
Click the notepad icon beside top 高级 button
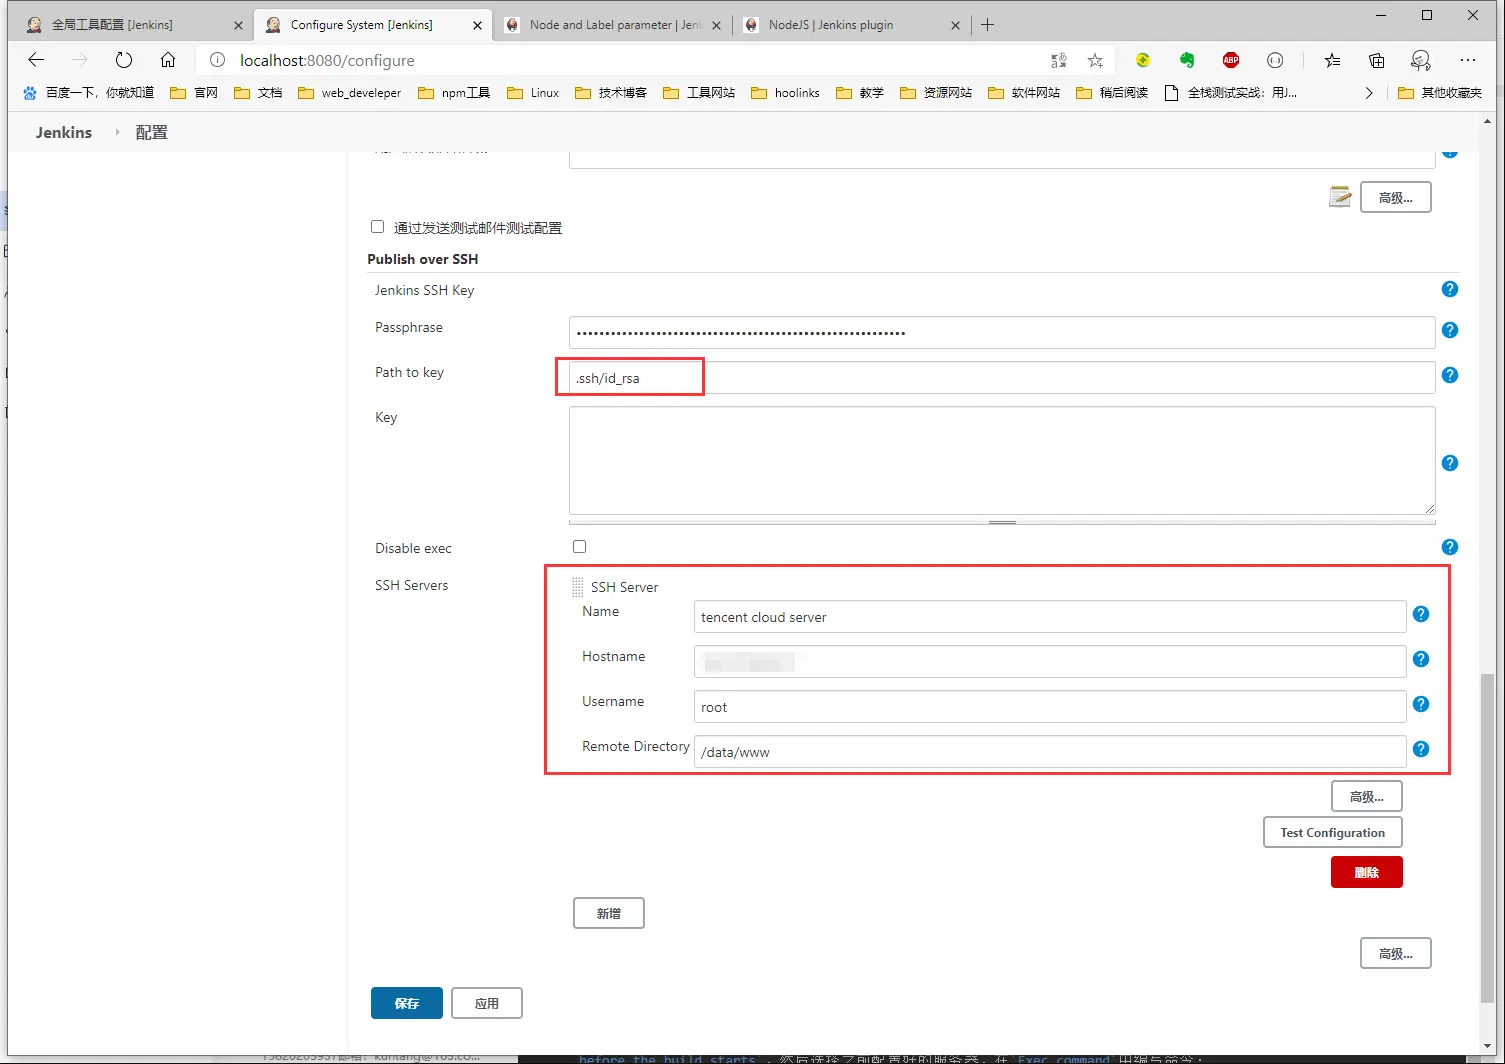(x=1340, y=197)
